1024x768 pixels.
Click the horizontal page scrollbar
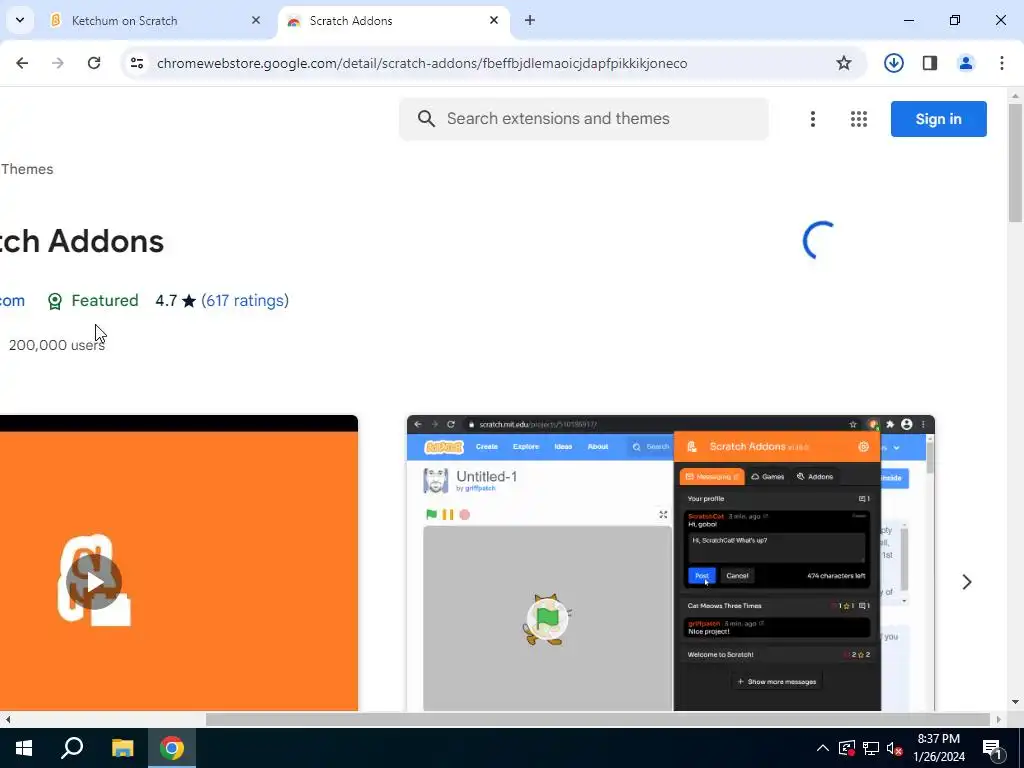coord(598,719)
